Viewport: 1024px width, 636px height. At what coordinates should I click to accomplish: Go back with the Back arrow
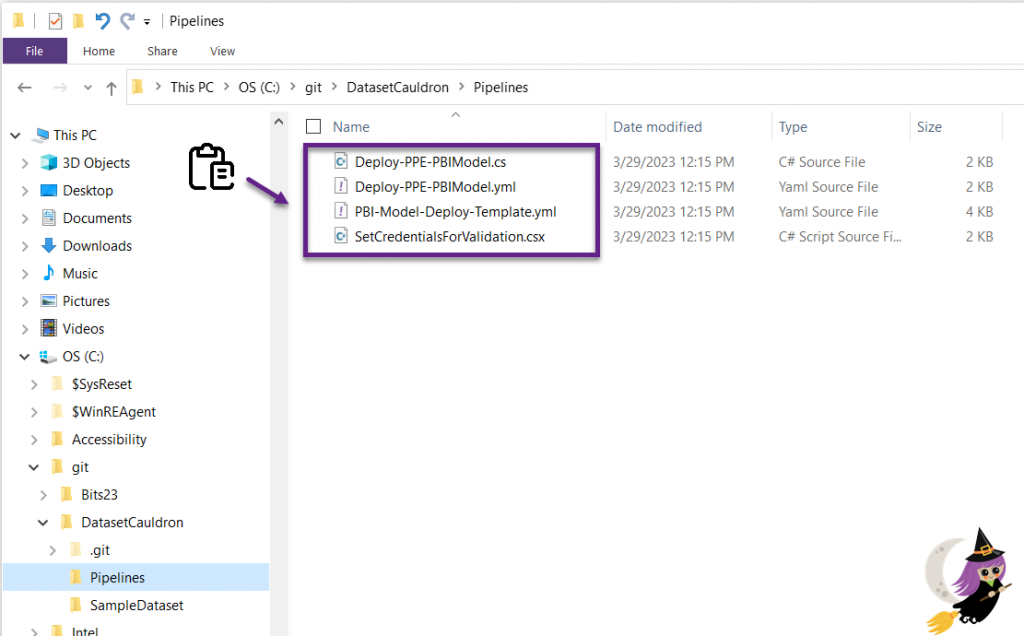pos(25,87)
